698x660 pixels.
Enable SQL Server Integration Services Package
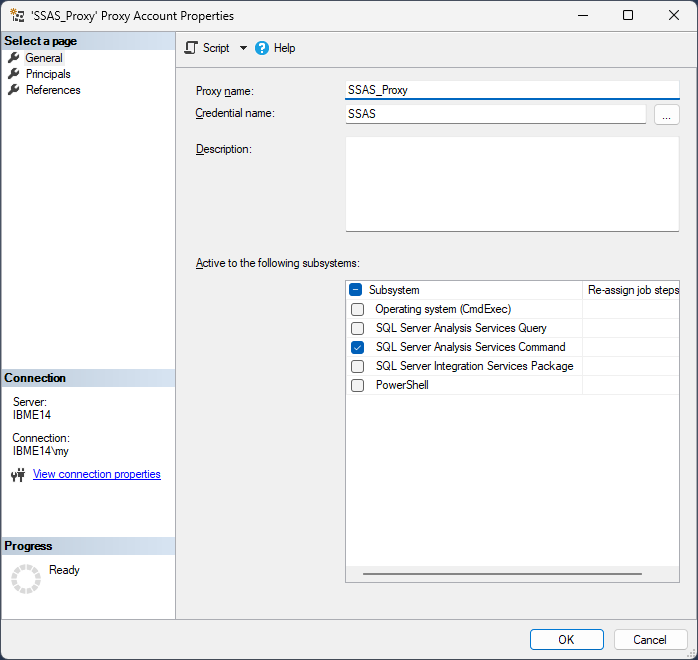357,366
